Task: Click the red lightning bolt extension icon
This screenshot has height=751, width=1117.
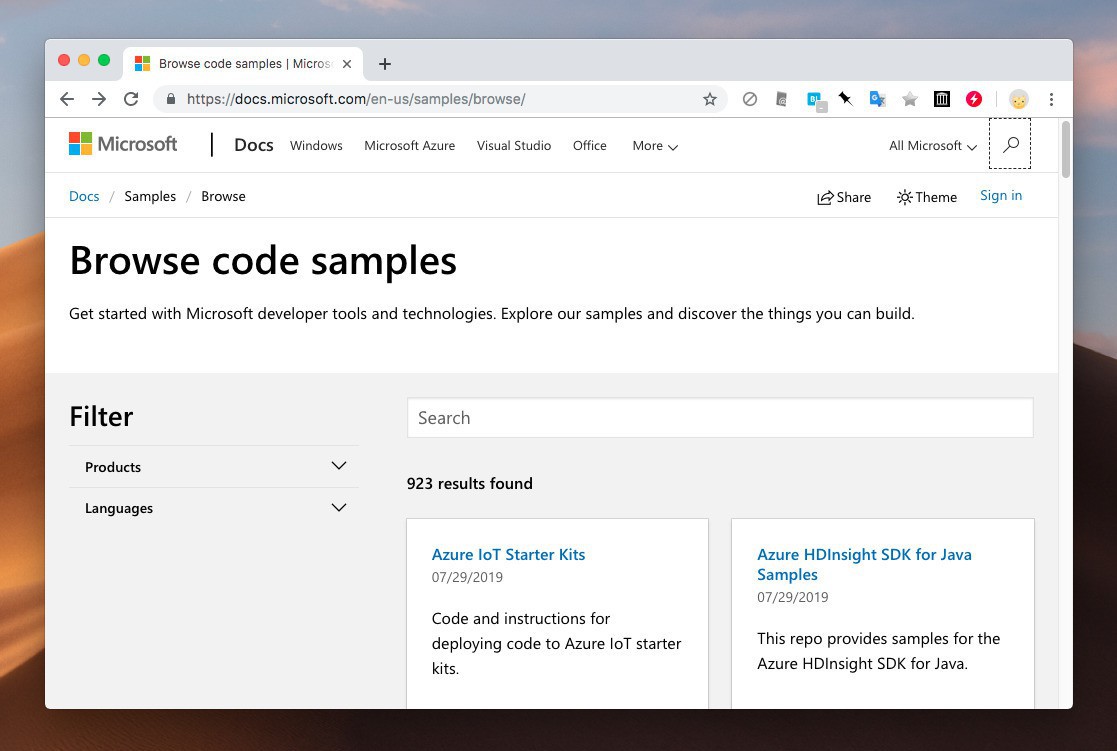Action: coord(974,99)
